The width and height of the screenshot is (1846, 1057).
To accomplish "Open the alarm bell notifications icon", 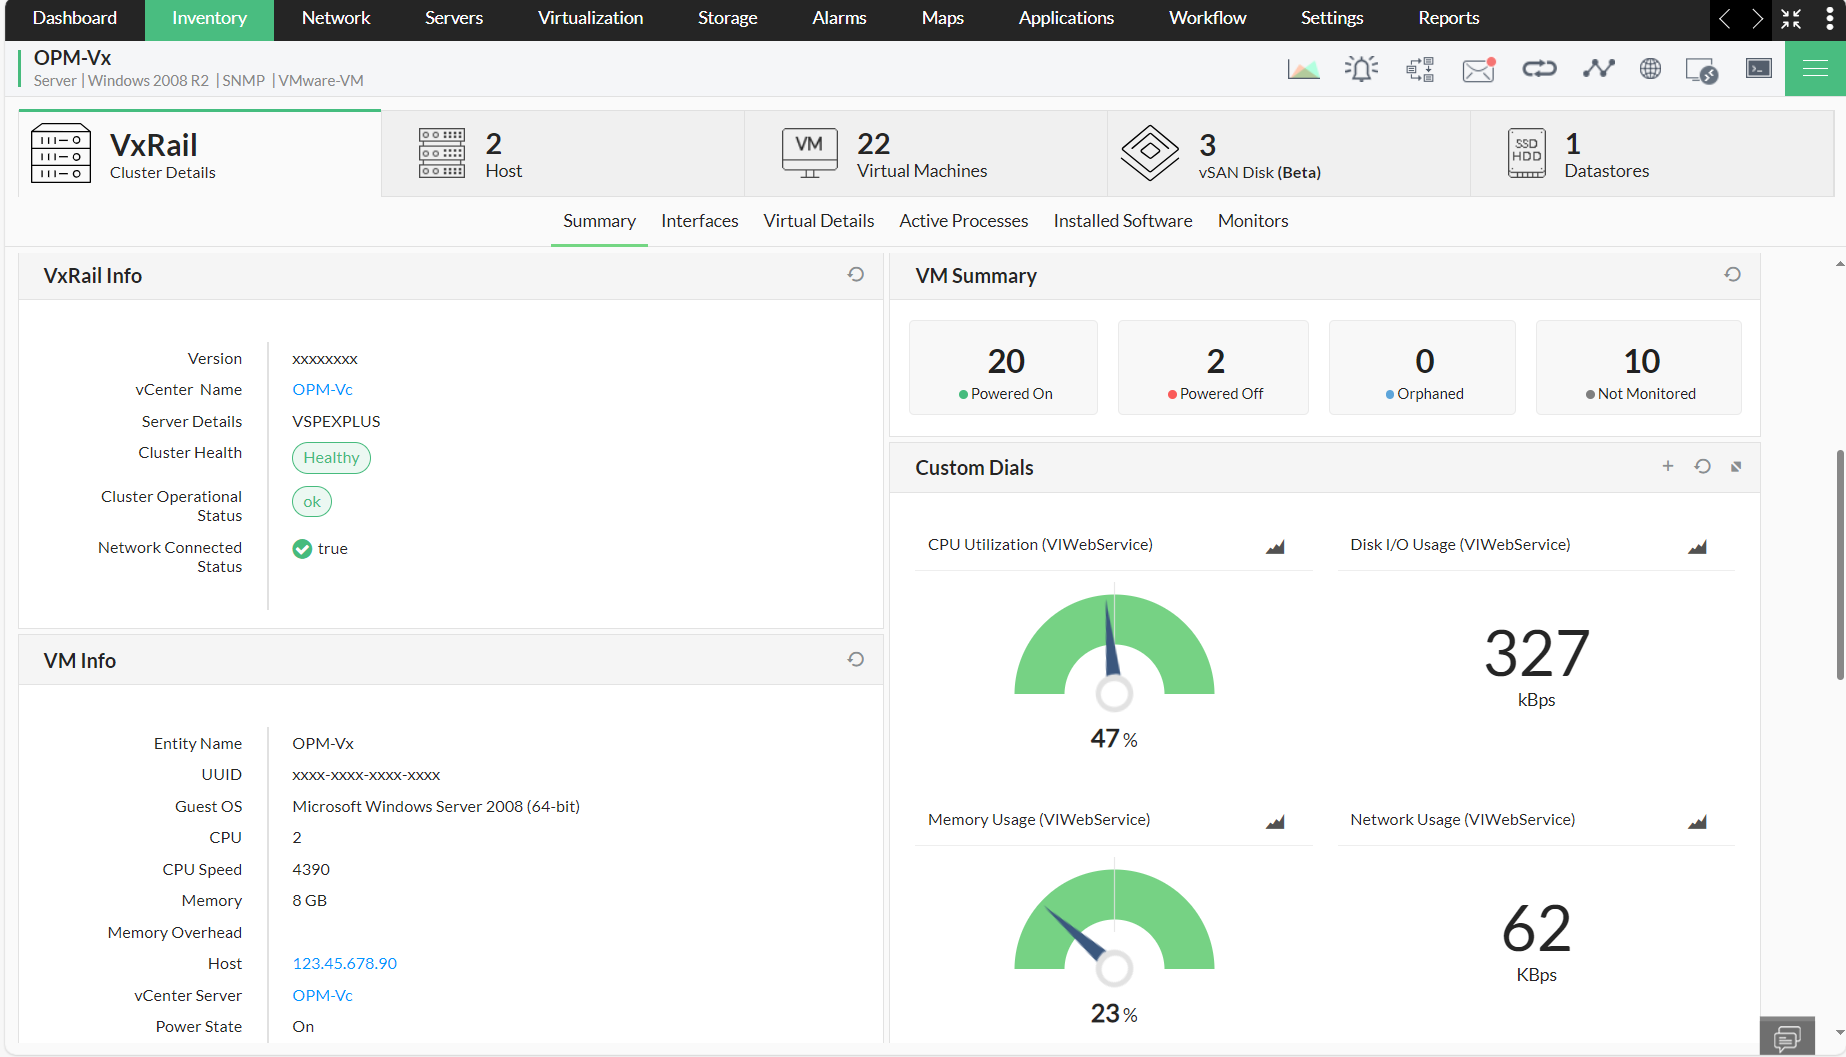I will tap(1361, 68).
